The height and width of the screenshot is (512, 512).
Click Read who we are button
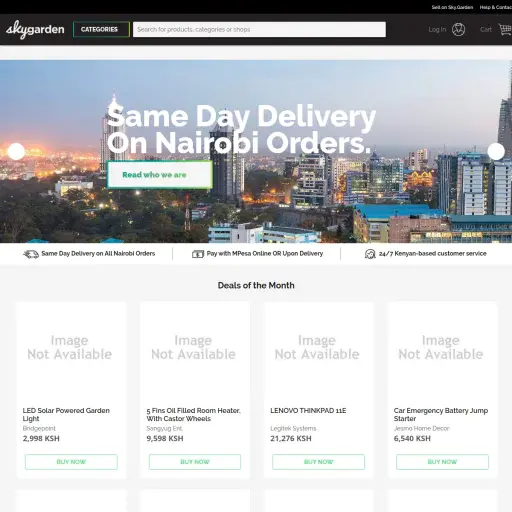point(160,175)
